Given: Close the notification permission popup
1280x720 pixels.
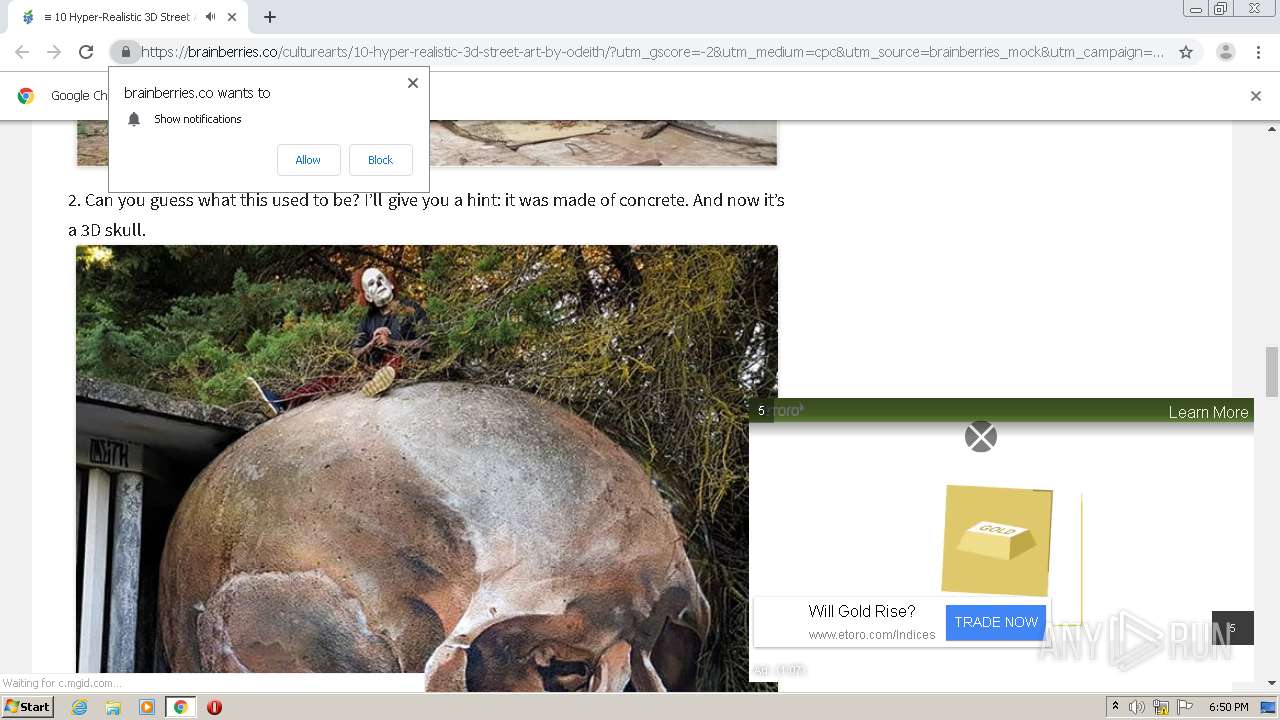Looking at the screenshot, I should pyautogui.click(x=413, y=83).
